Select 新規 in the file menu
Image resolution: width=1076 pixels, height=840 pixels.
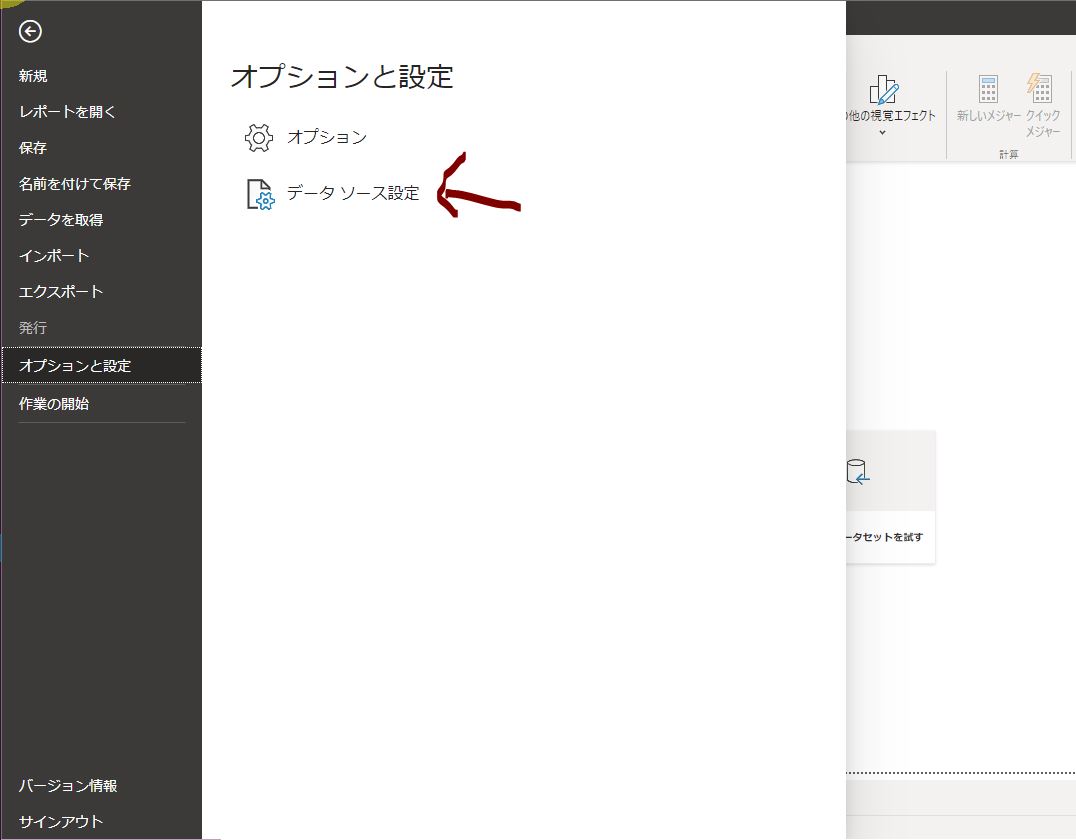tap(33, 76)
